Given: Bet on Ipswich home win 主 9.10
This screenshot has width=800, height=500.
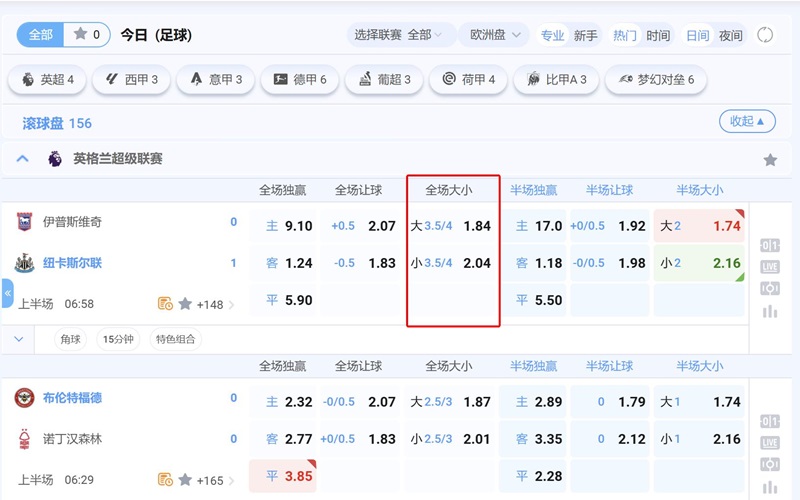Looking at the screenshot, I should pyautogui.click(x=283, y=226).
